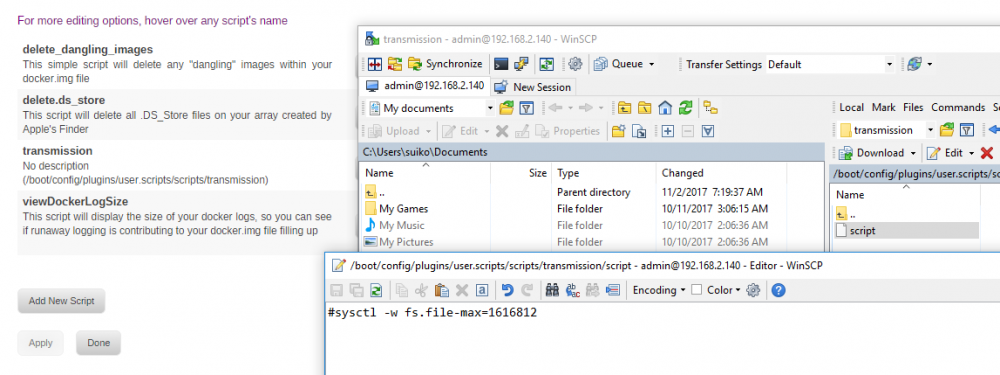This screenshot has height=375, width=1000.
Task: Click the delete.ds_store script name
Action: tap(64, 100)
